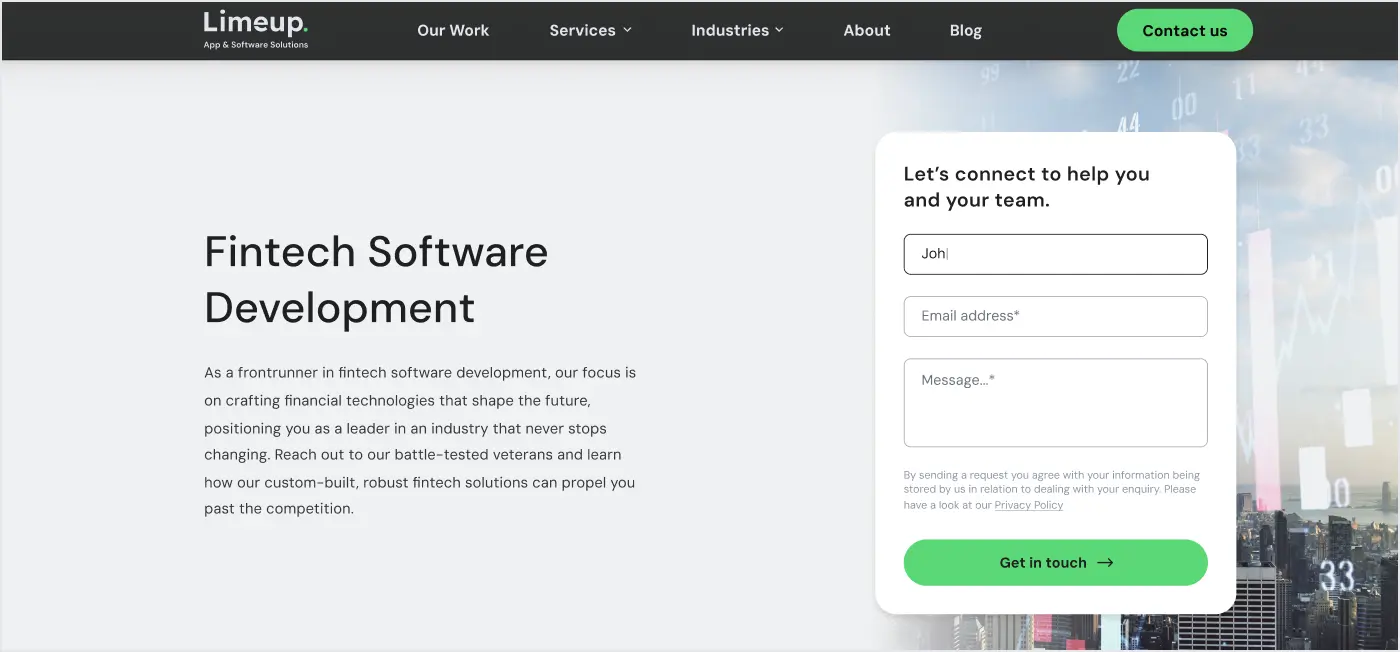The image size is (1400, 652).
Task: Open the Our Work page
Action: 453,30
